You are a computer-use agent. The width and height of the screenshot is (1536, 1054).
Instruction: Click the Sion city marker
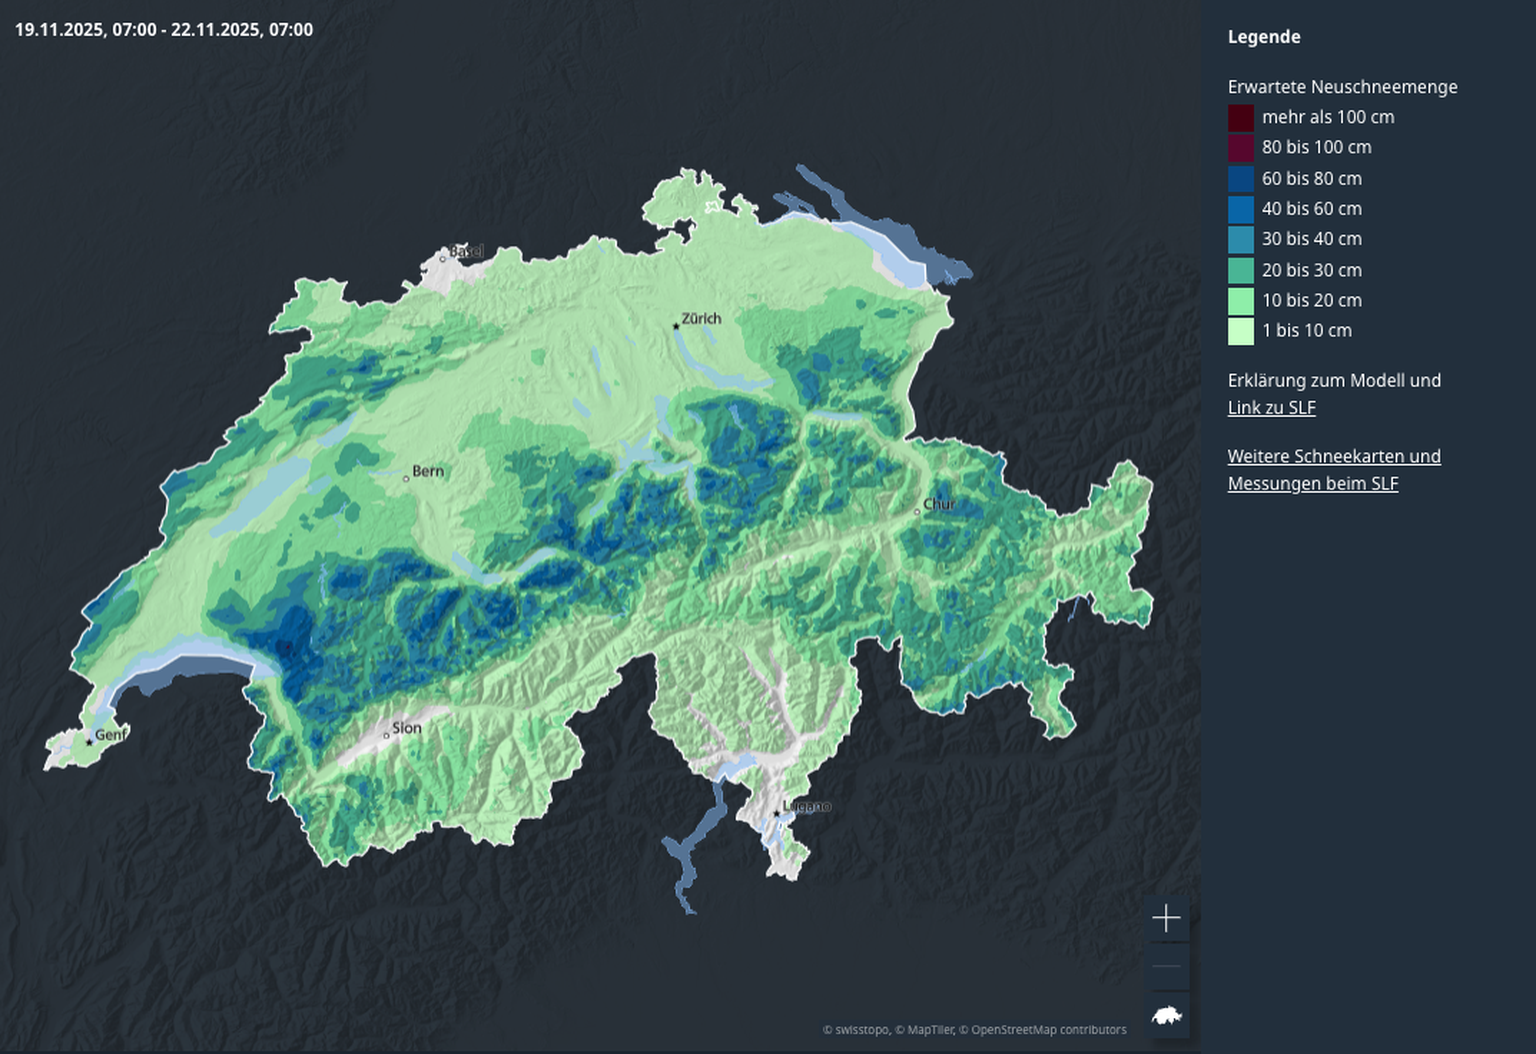click(386, 735)
